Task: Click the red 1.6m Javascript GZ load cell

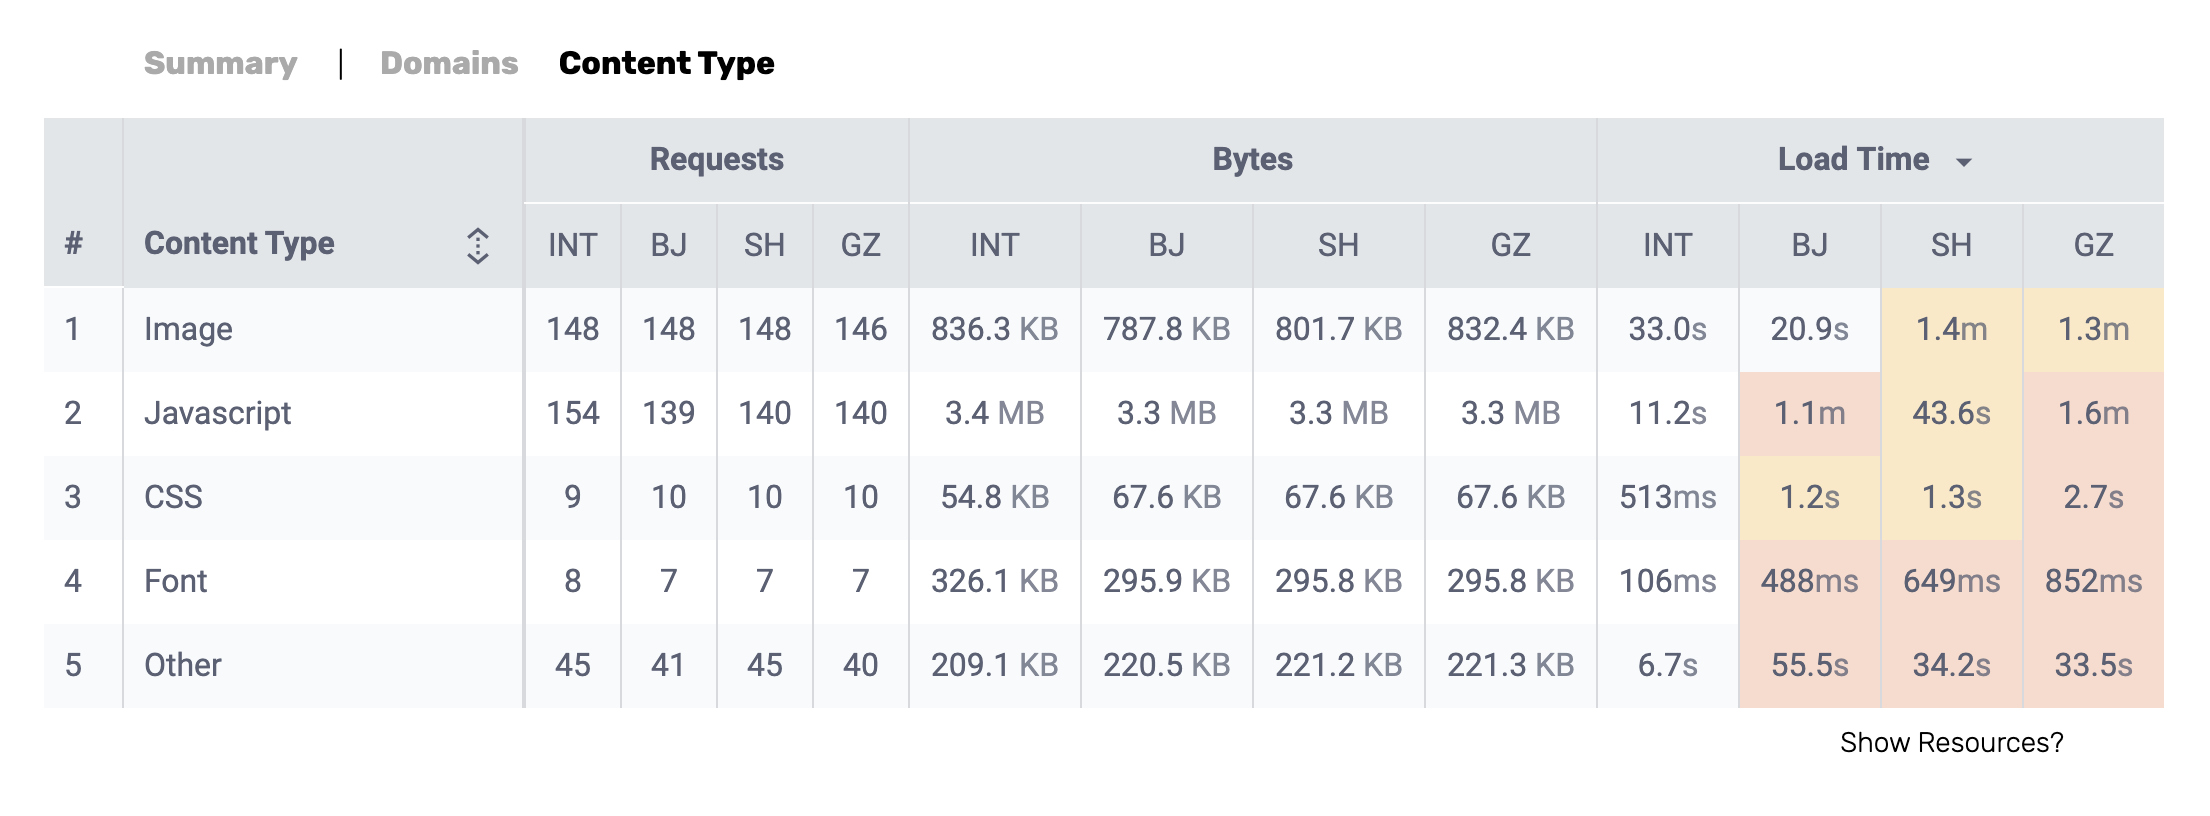Action: click(2093, 413)
